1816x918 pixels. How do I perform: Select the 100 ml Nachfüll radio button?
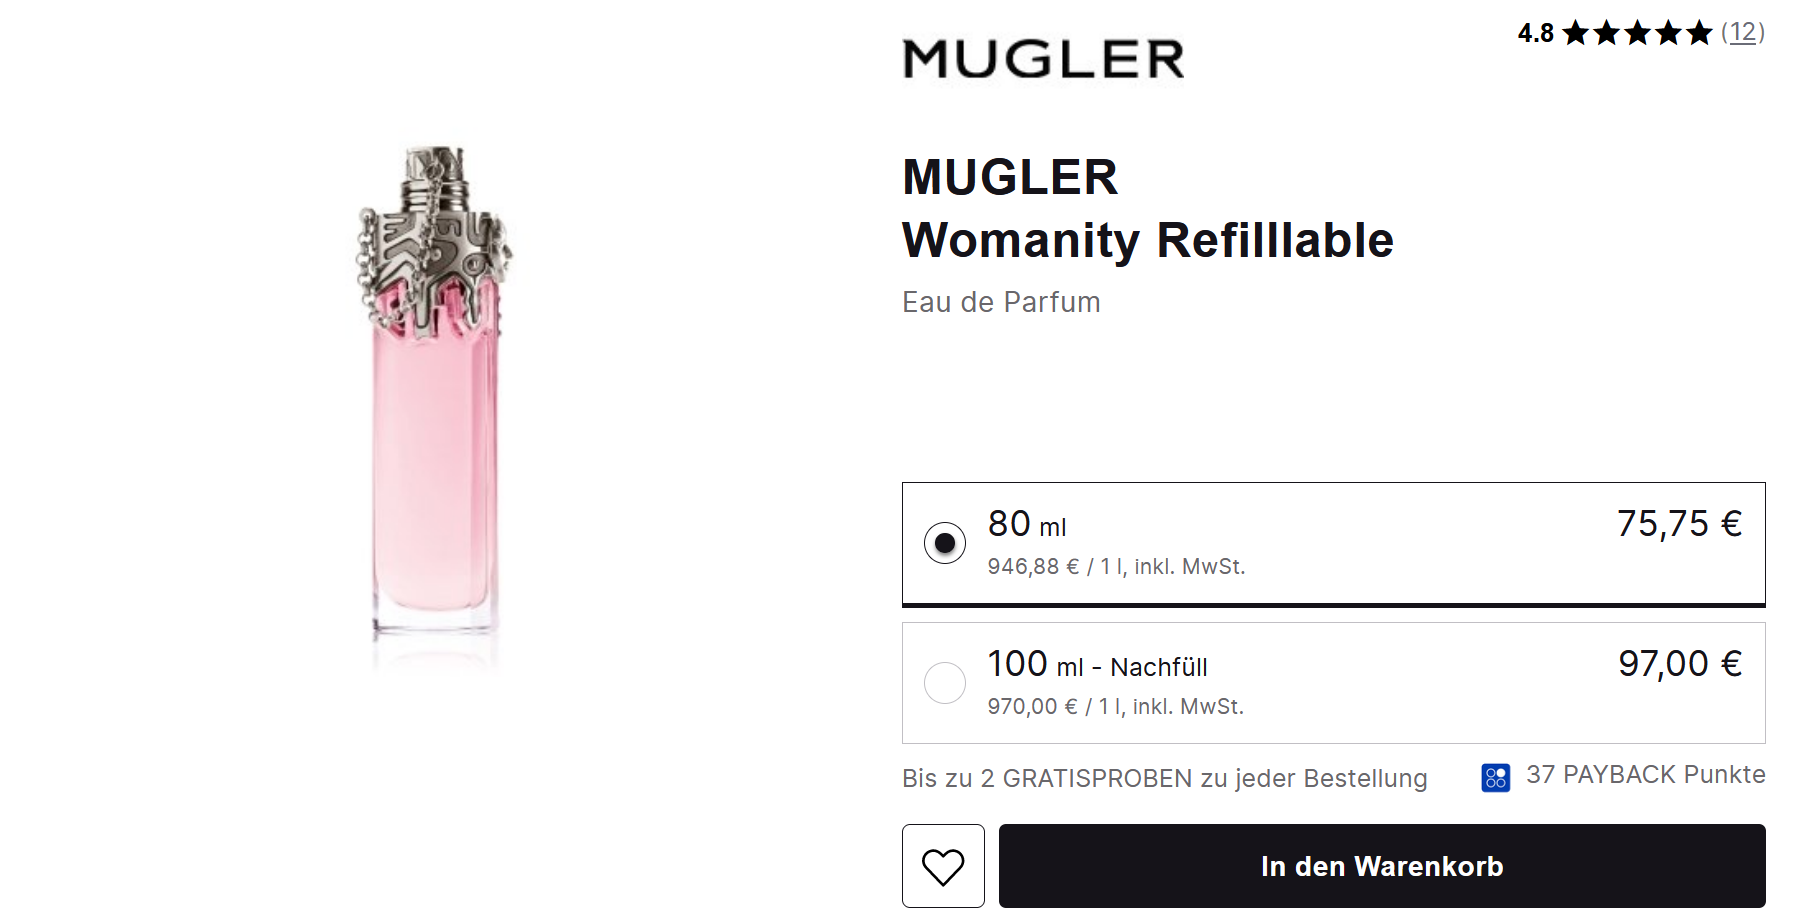(944, 683)
